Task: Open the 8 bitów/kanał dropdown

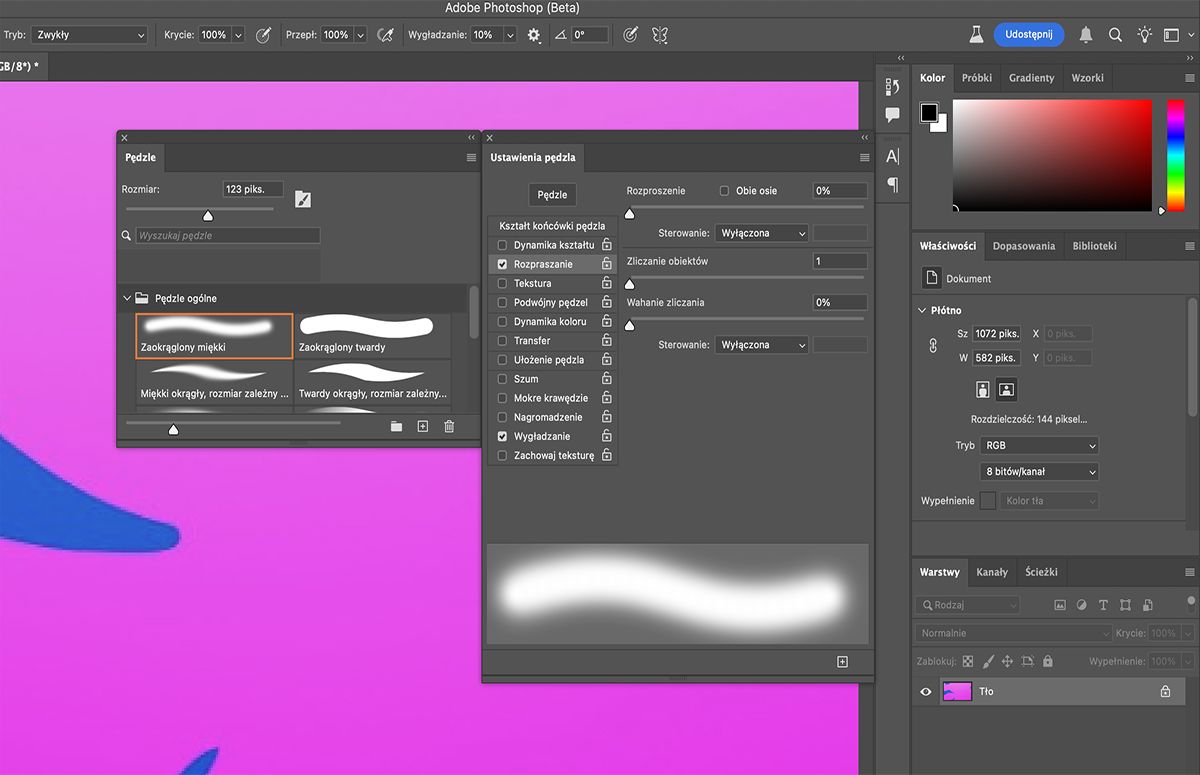Action: 1039,472
